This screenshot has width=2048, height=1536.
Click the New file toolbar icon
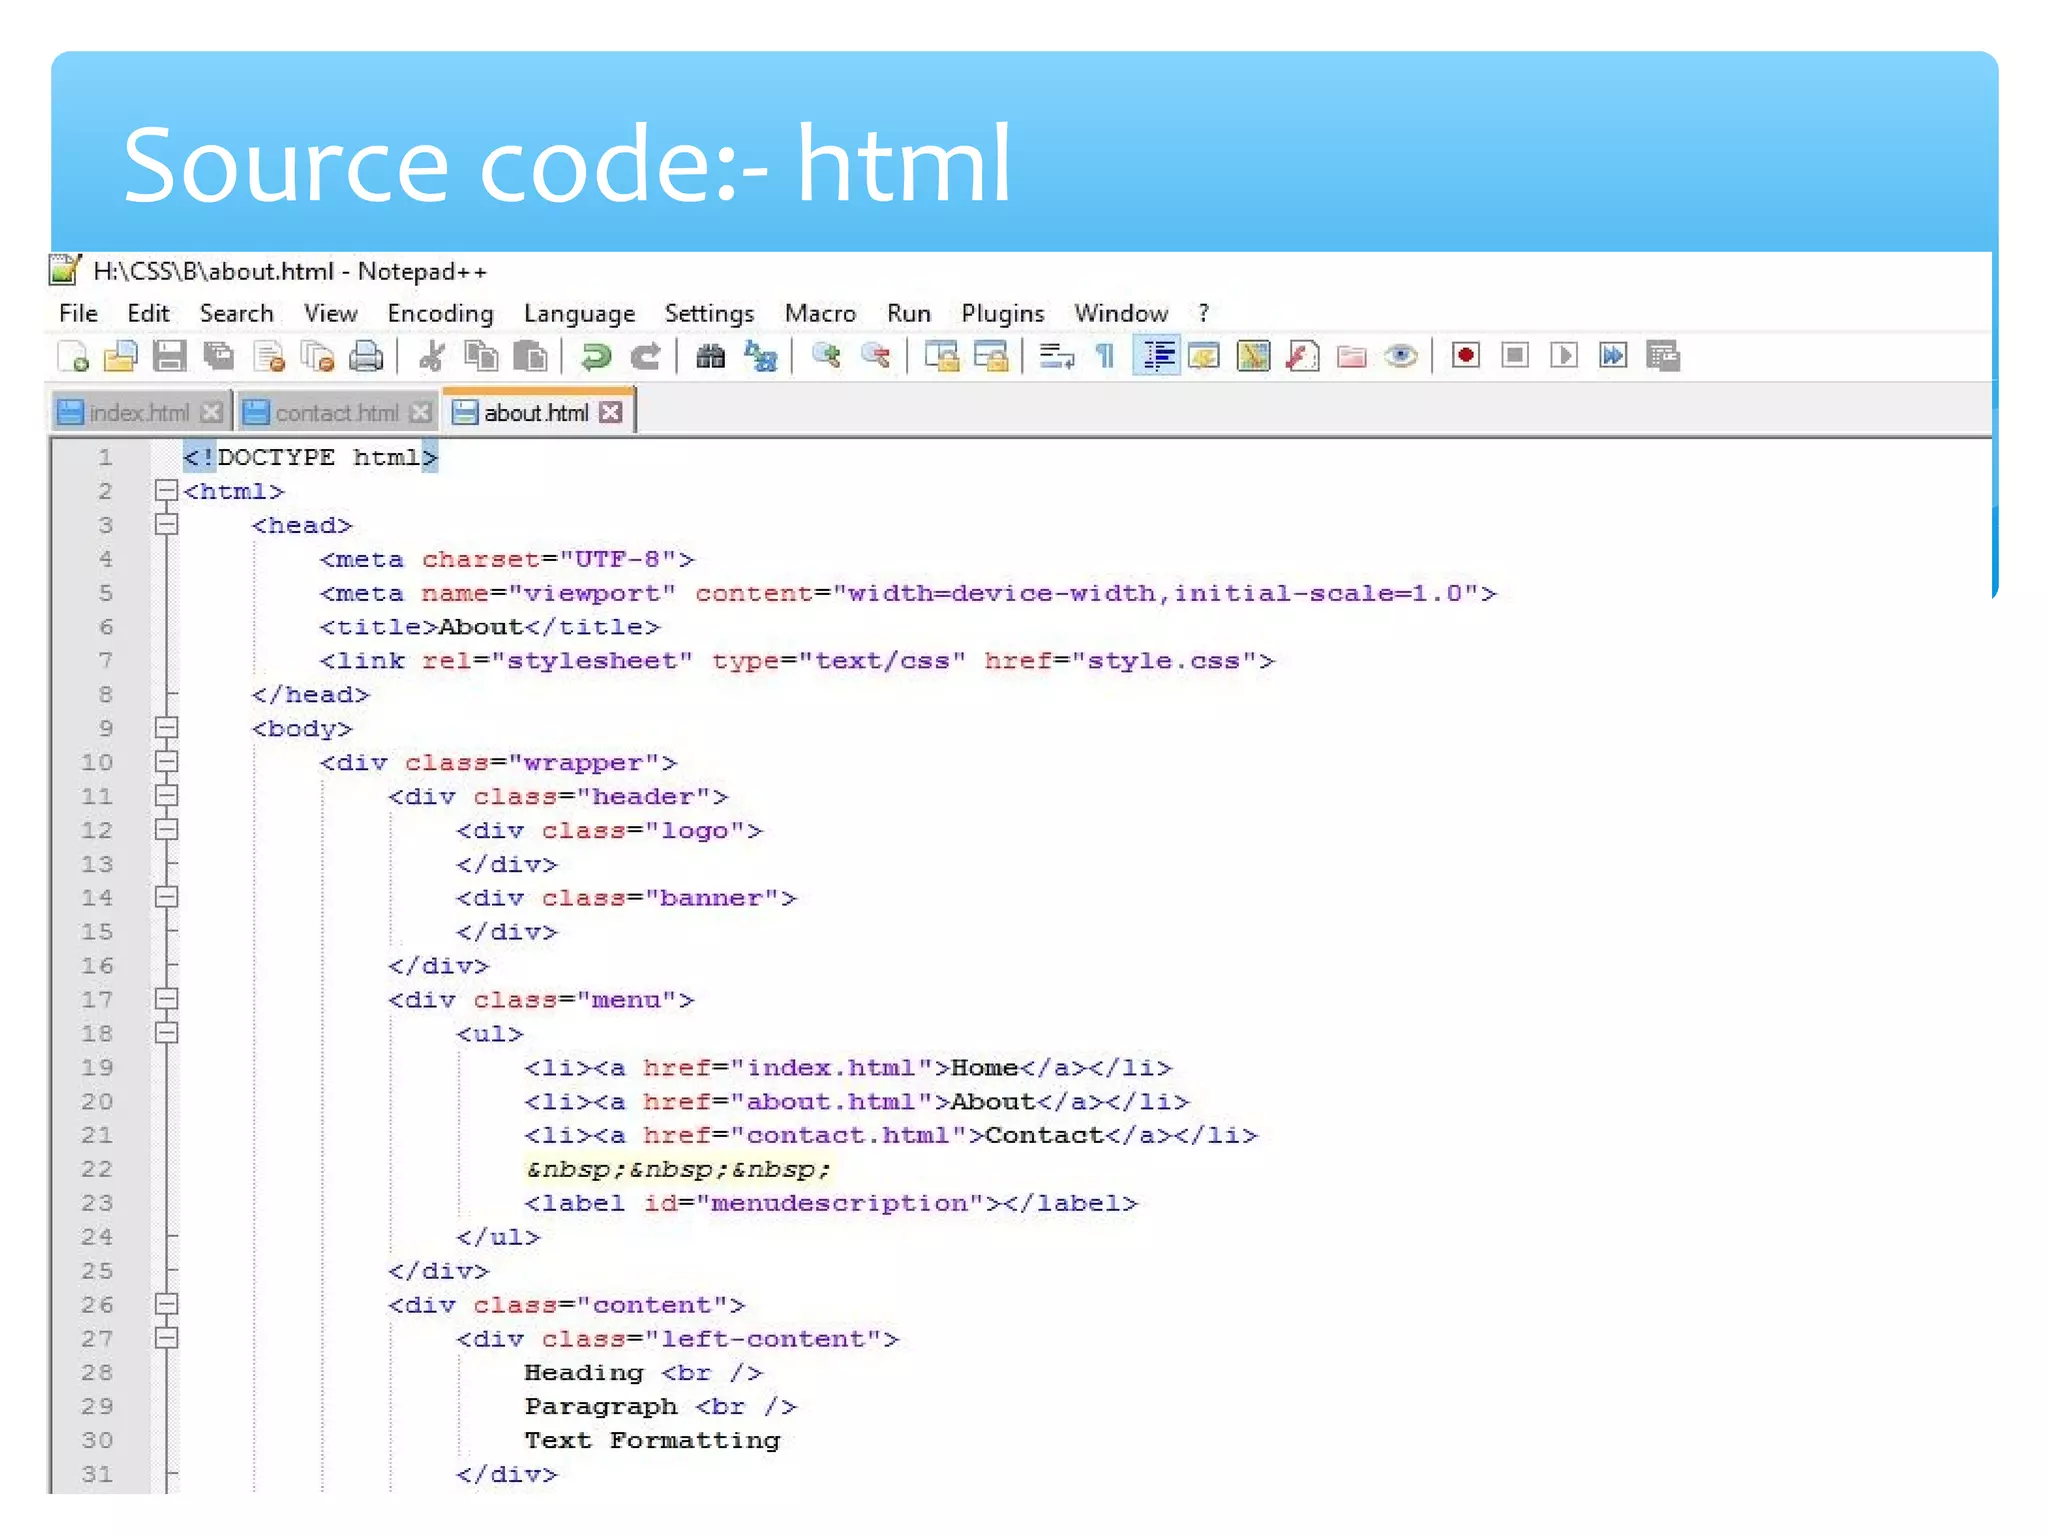coord(73,356)
